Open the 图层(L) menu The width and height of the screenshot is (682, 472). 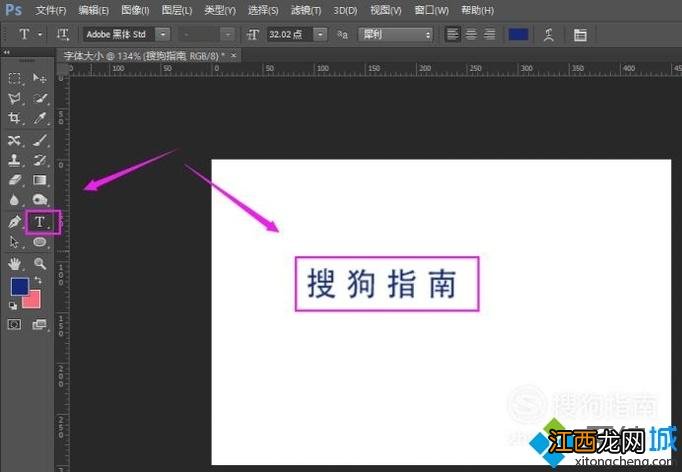(x=177, y=10)
